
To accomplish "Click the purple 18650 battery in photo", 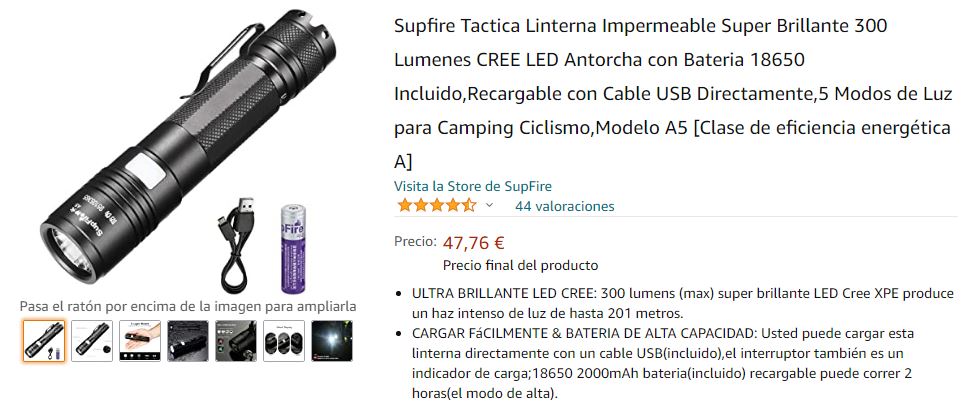I will [x=293, y=249].
